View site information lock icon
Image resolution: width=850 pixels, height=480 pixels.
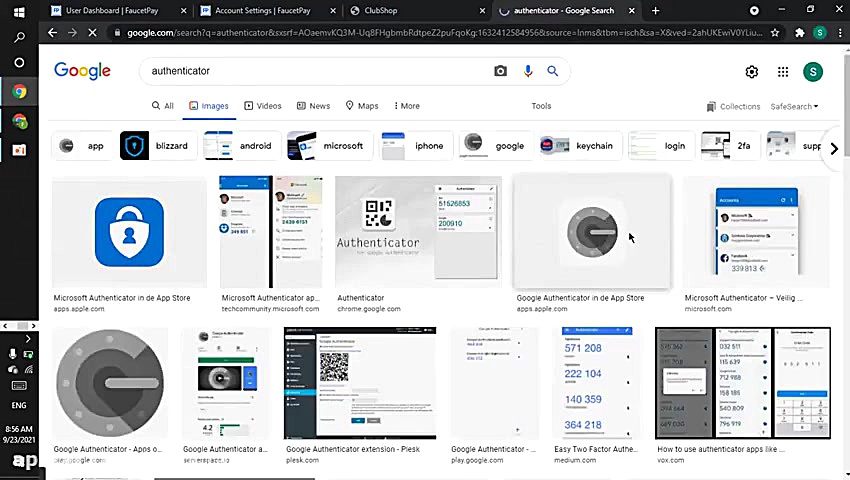pyautogui.click(x=117, y=33)
